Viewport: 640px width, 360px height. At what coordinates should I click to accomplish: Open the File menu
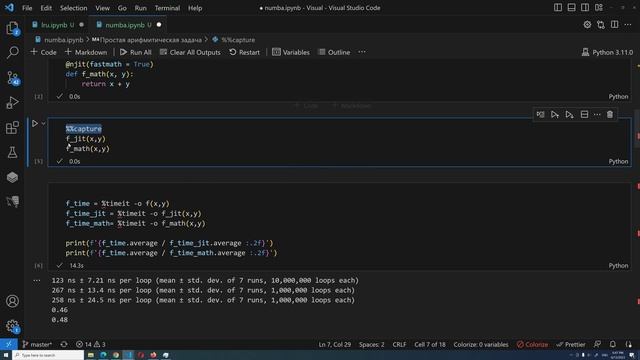27,8
